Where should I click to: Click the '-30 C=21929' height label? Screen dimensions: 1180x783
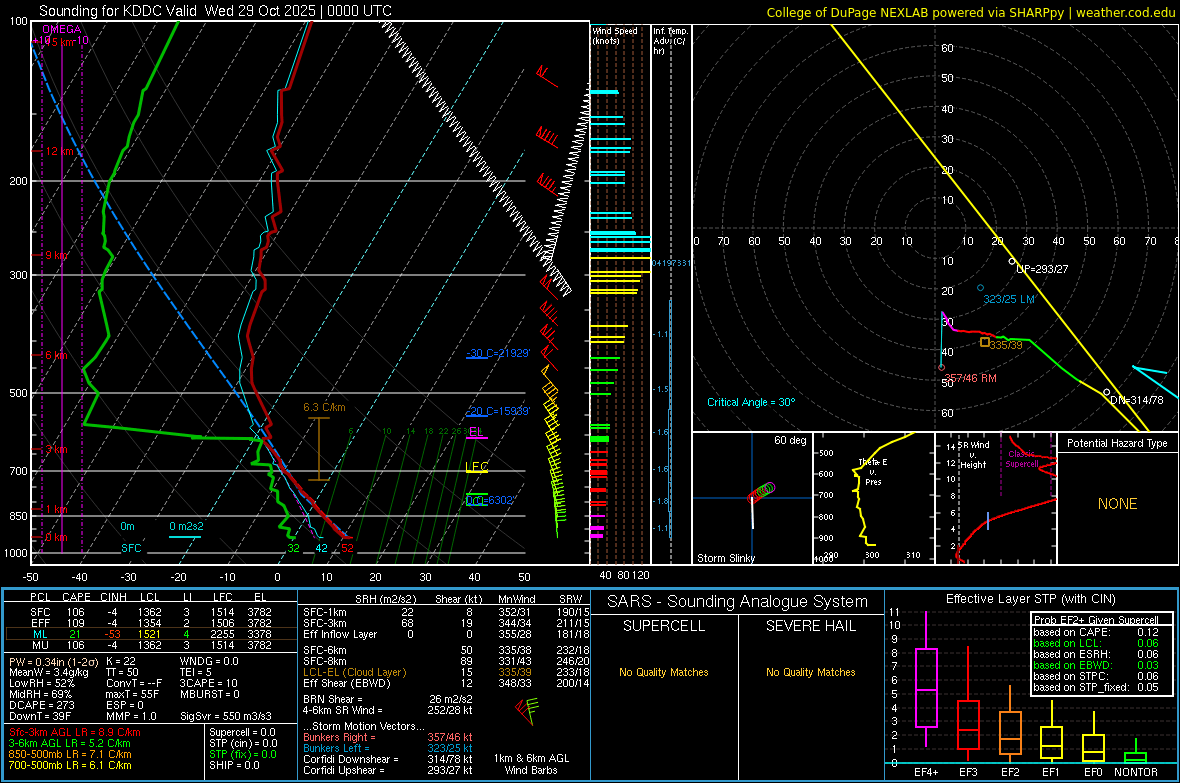(x=498, y=353)
